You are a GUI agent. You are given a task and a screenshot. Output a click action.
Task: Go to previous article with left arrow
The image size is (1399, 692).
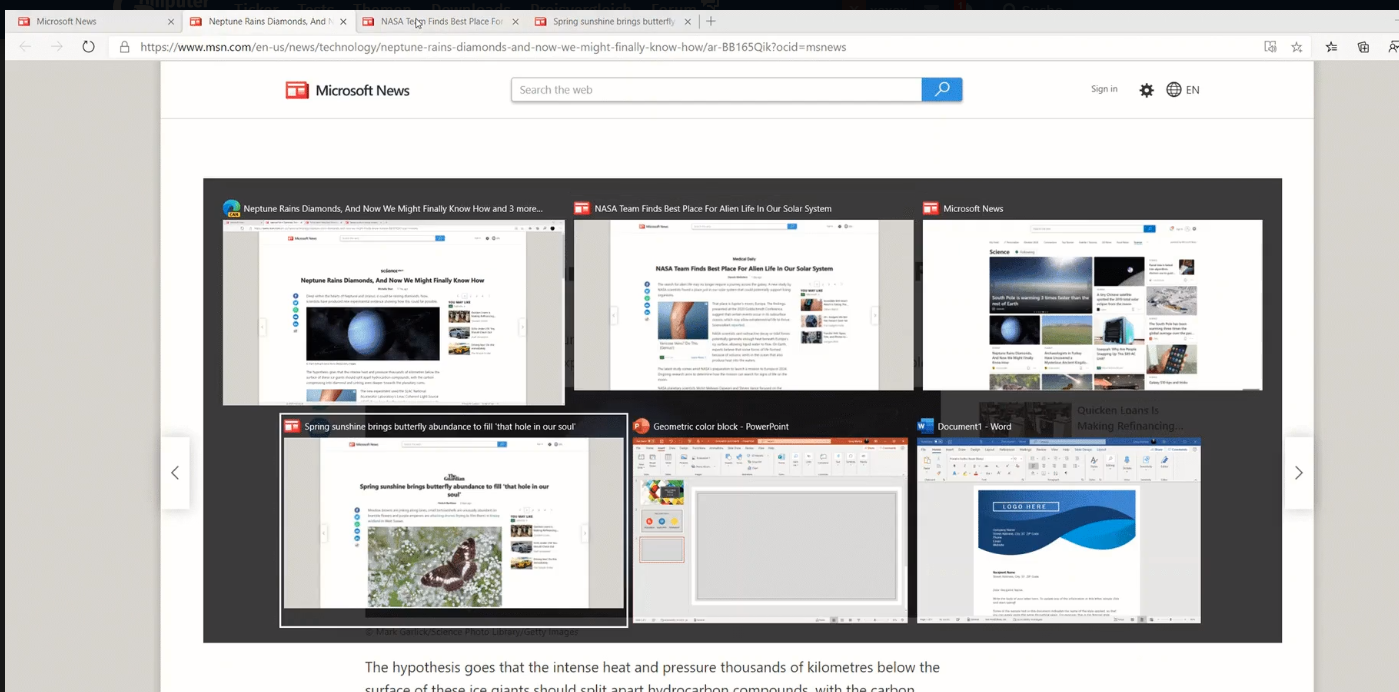(x=175, y=473)
